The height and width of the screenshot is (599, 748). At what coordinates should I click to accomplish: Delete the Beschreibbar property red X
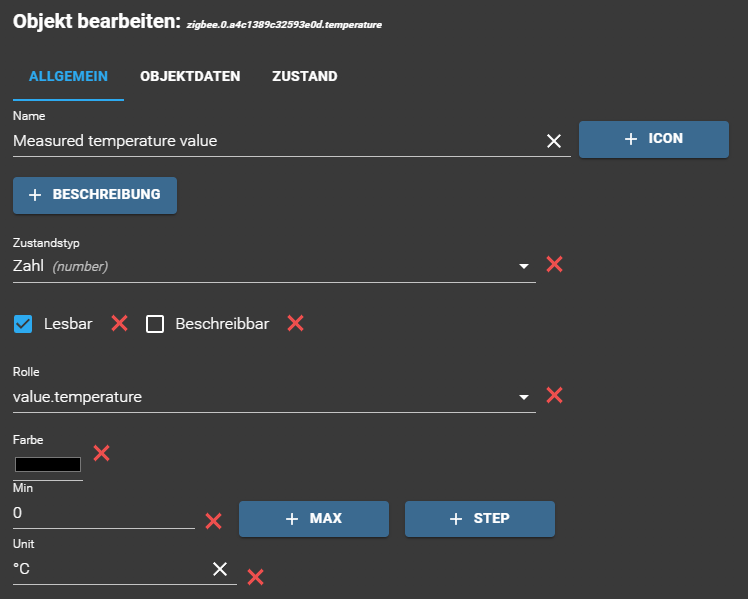(295, 323)
